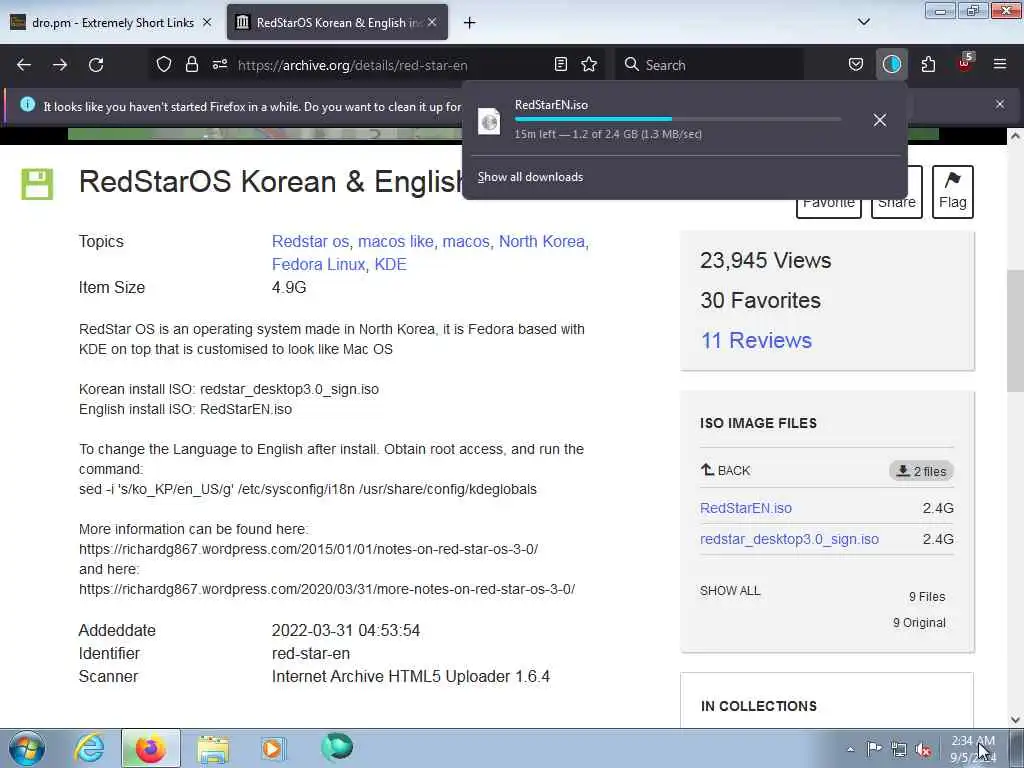This screenshot has height=768, width=1024.
Task: Download the 2 files button
Action: coord(921,471)
